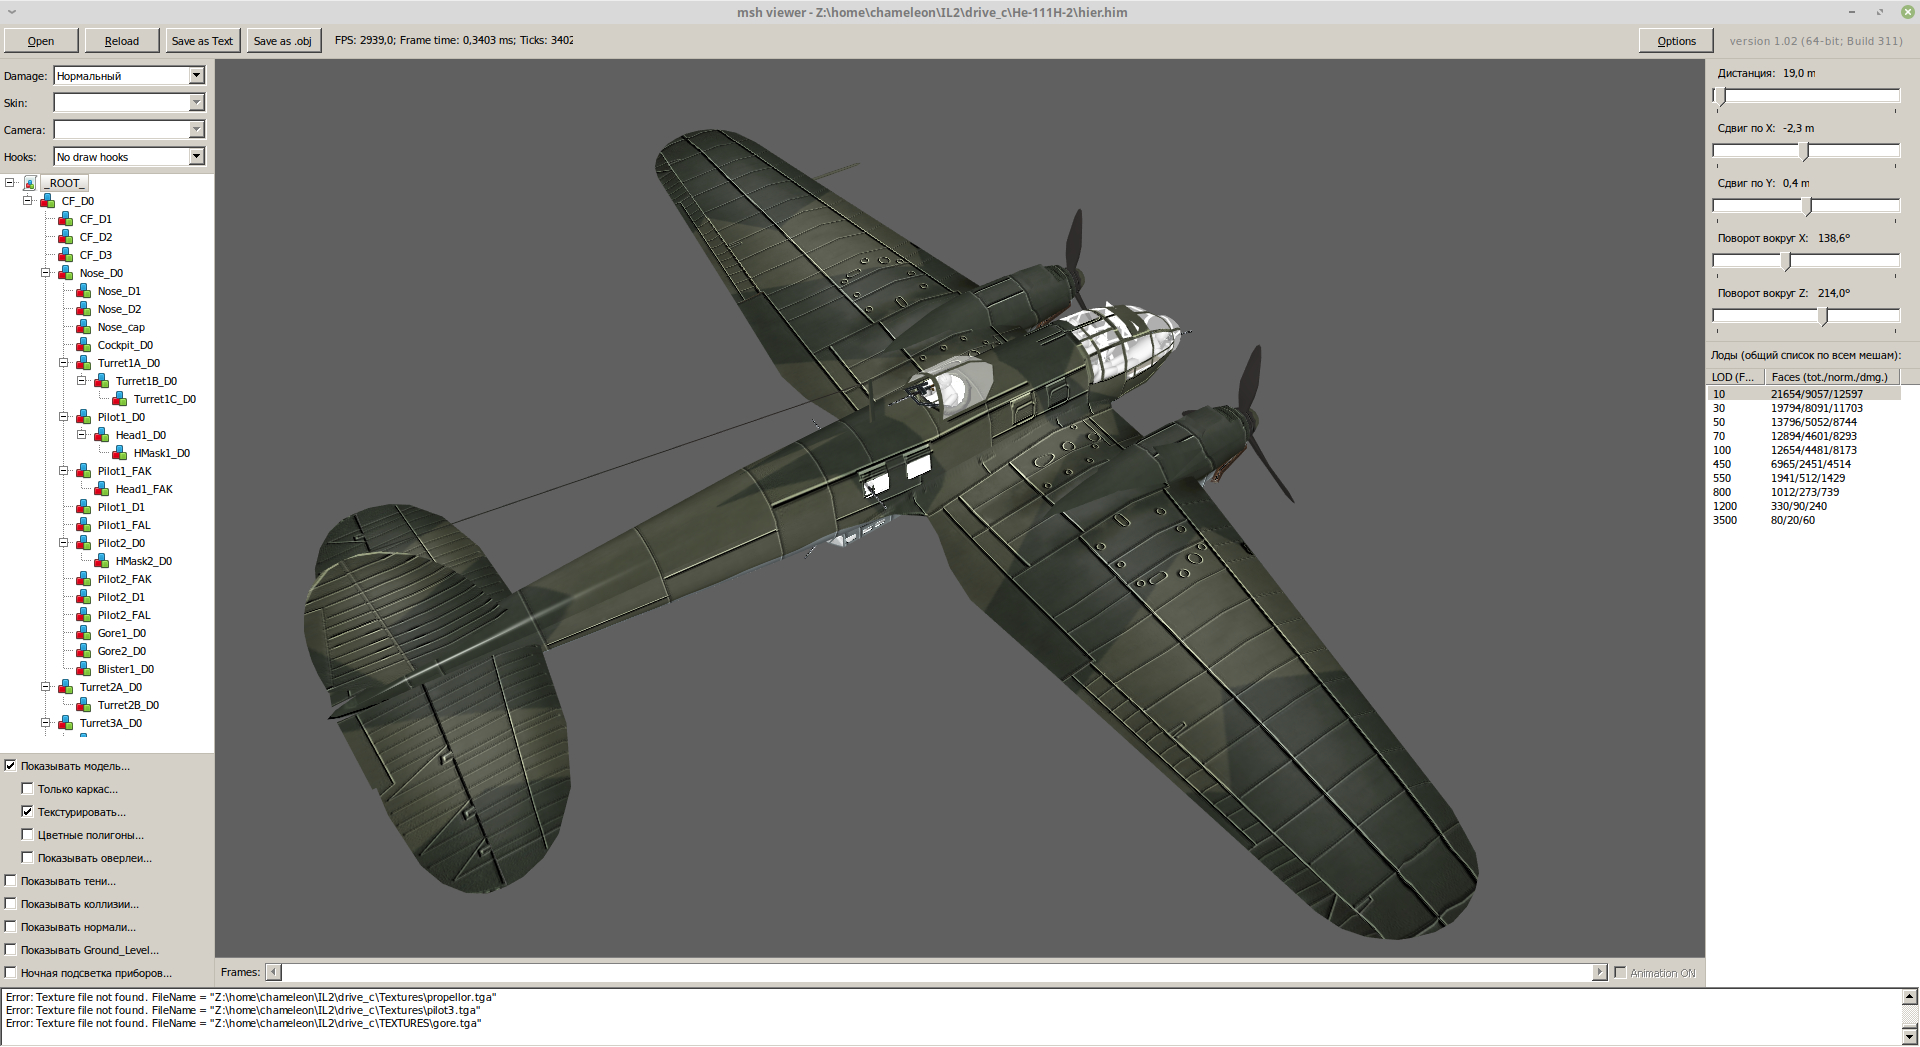This screenshot has width=1920, height=1047.
Task: Open the Options dialog
Action: click(1676, 41)
